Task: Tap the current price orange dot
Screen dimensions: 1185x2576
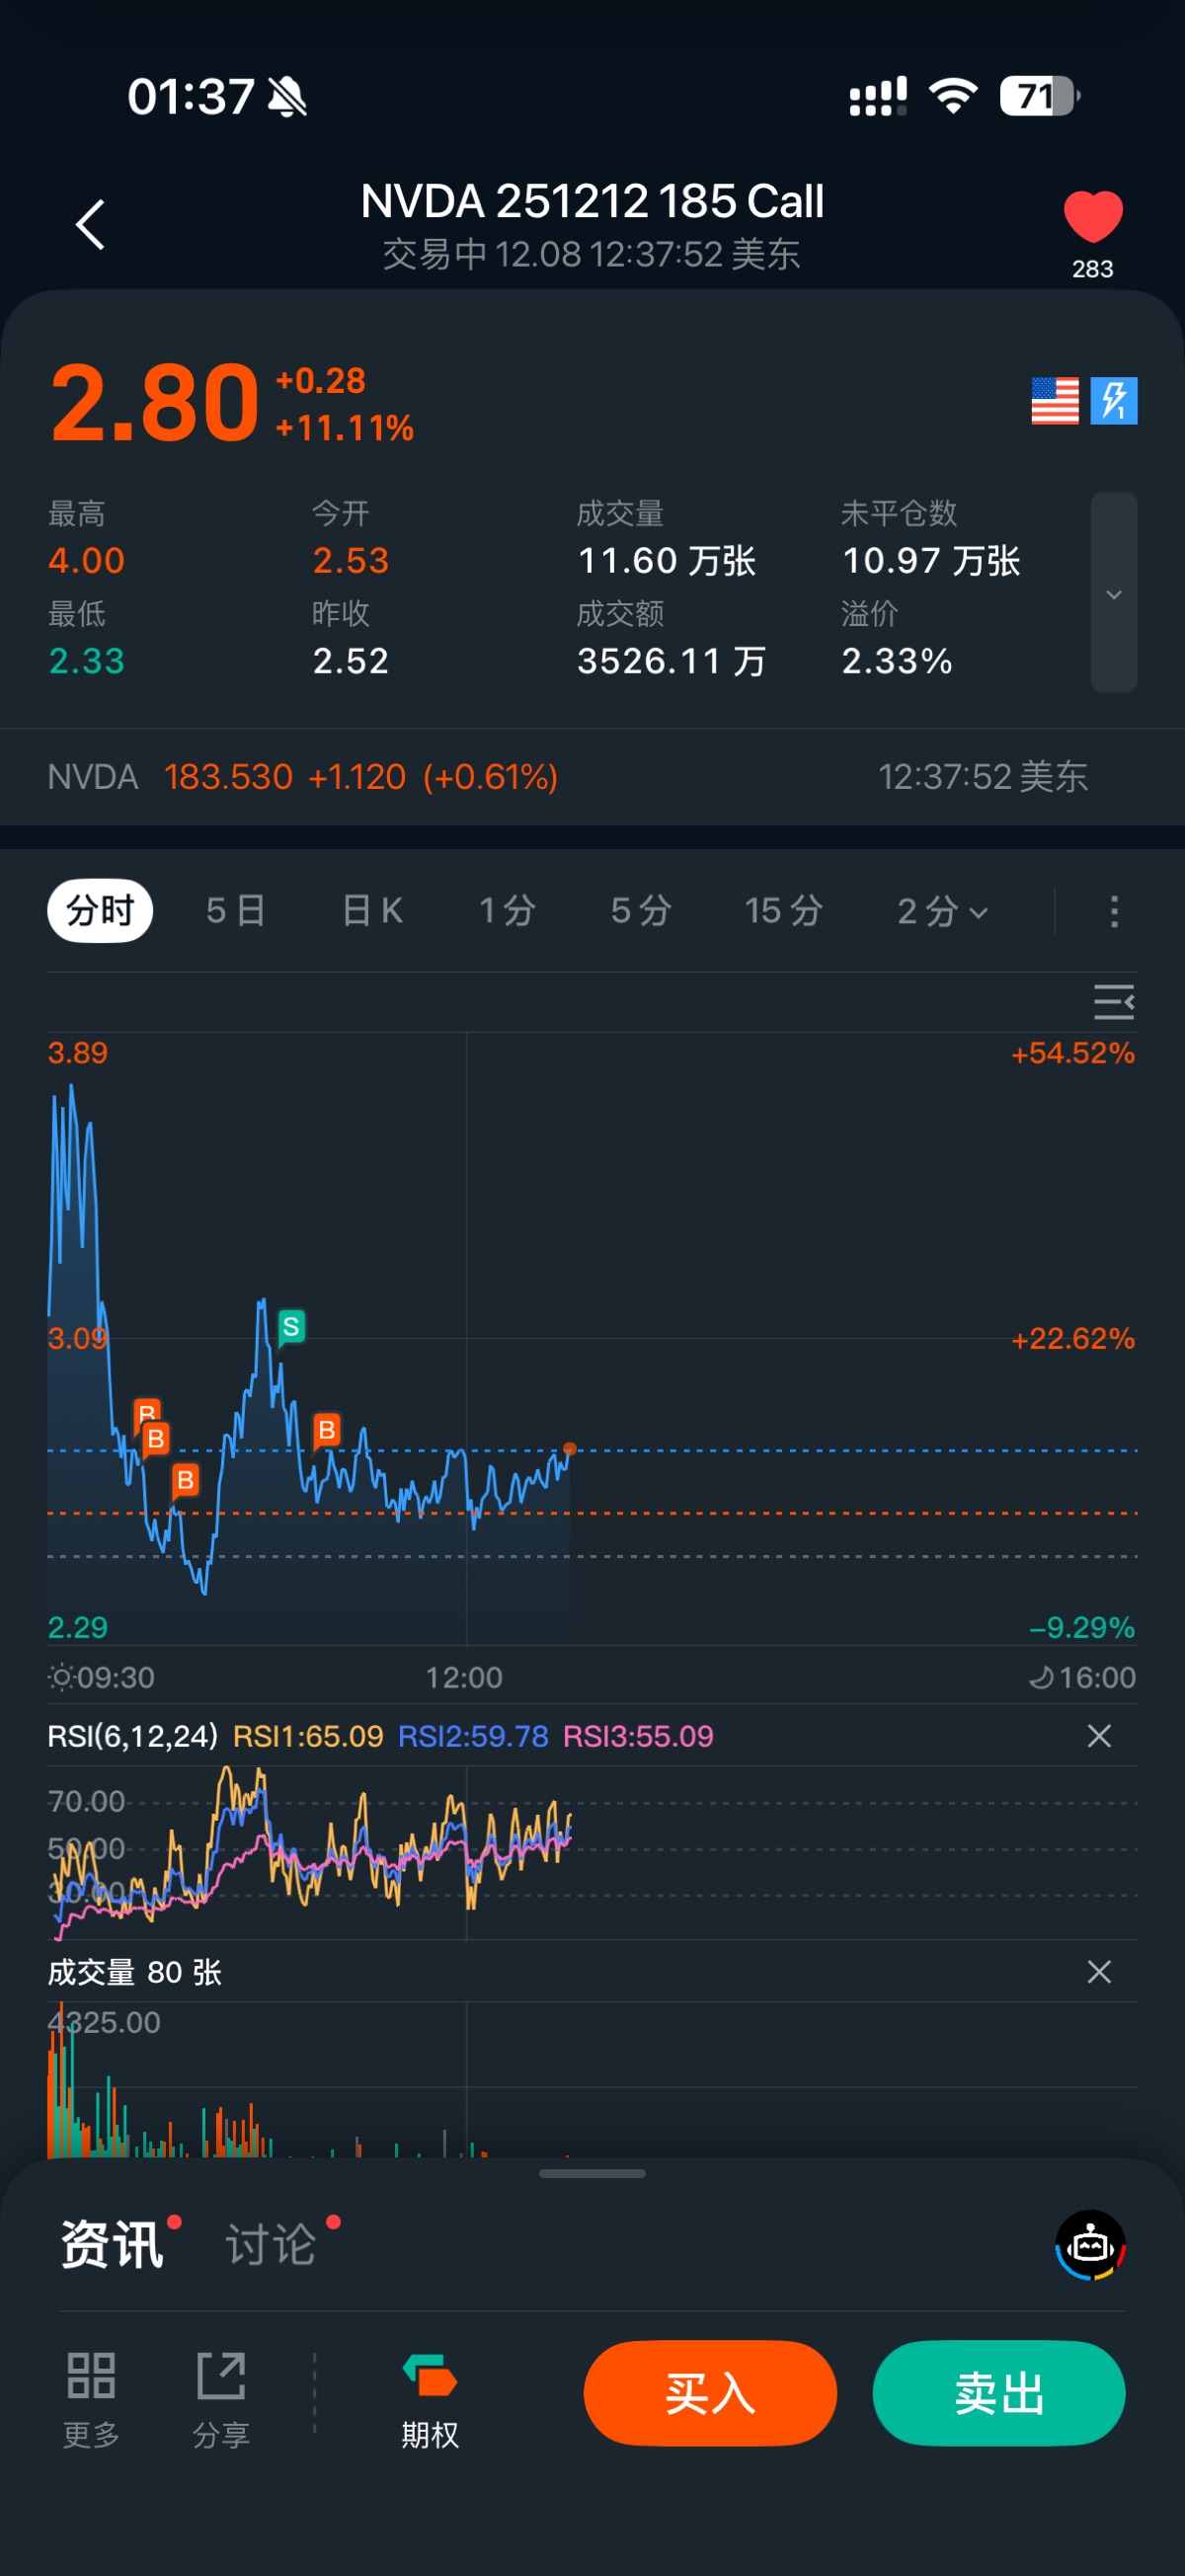Action: tap(570, 1449)
